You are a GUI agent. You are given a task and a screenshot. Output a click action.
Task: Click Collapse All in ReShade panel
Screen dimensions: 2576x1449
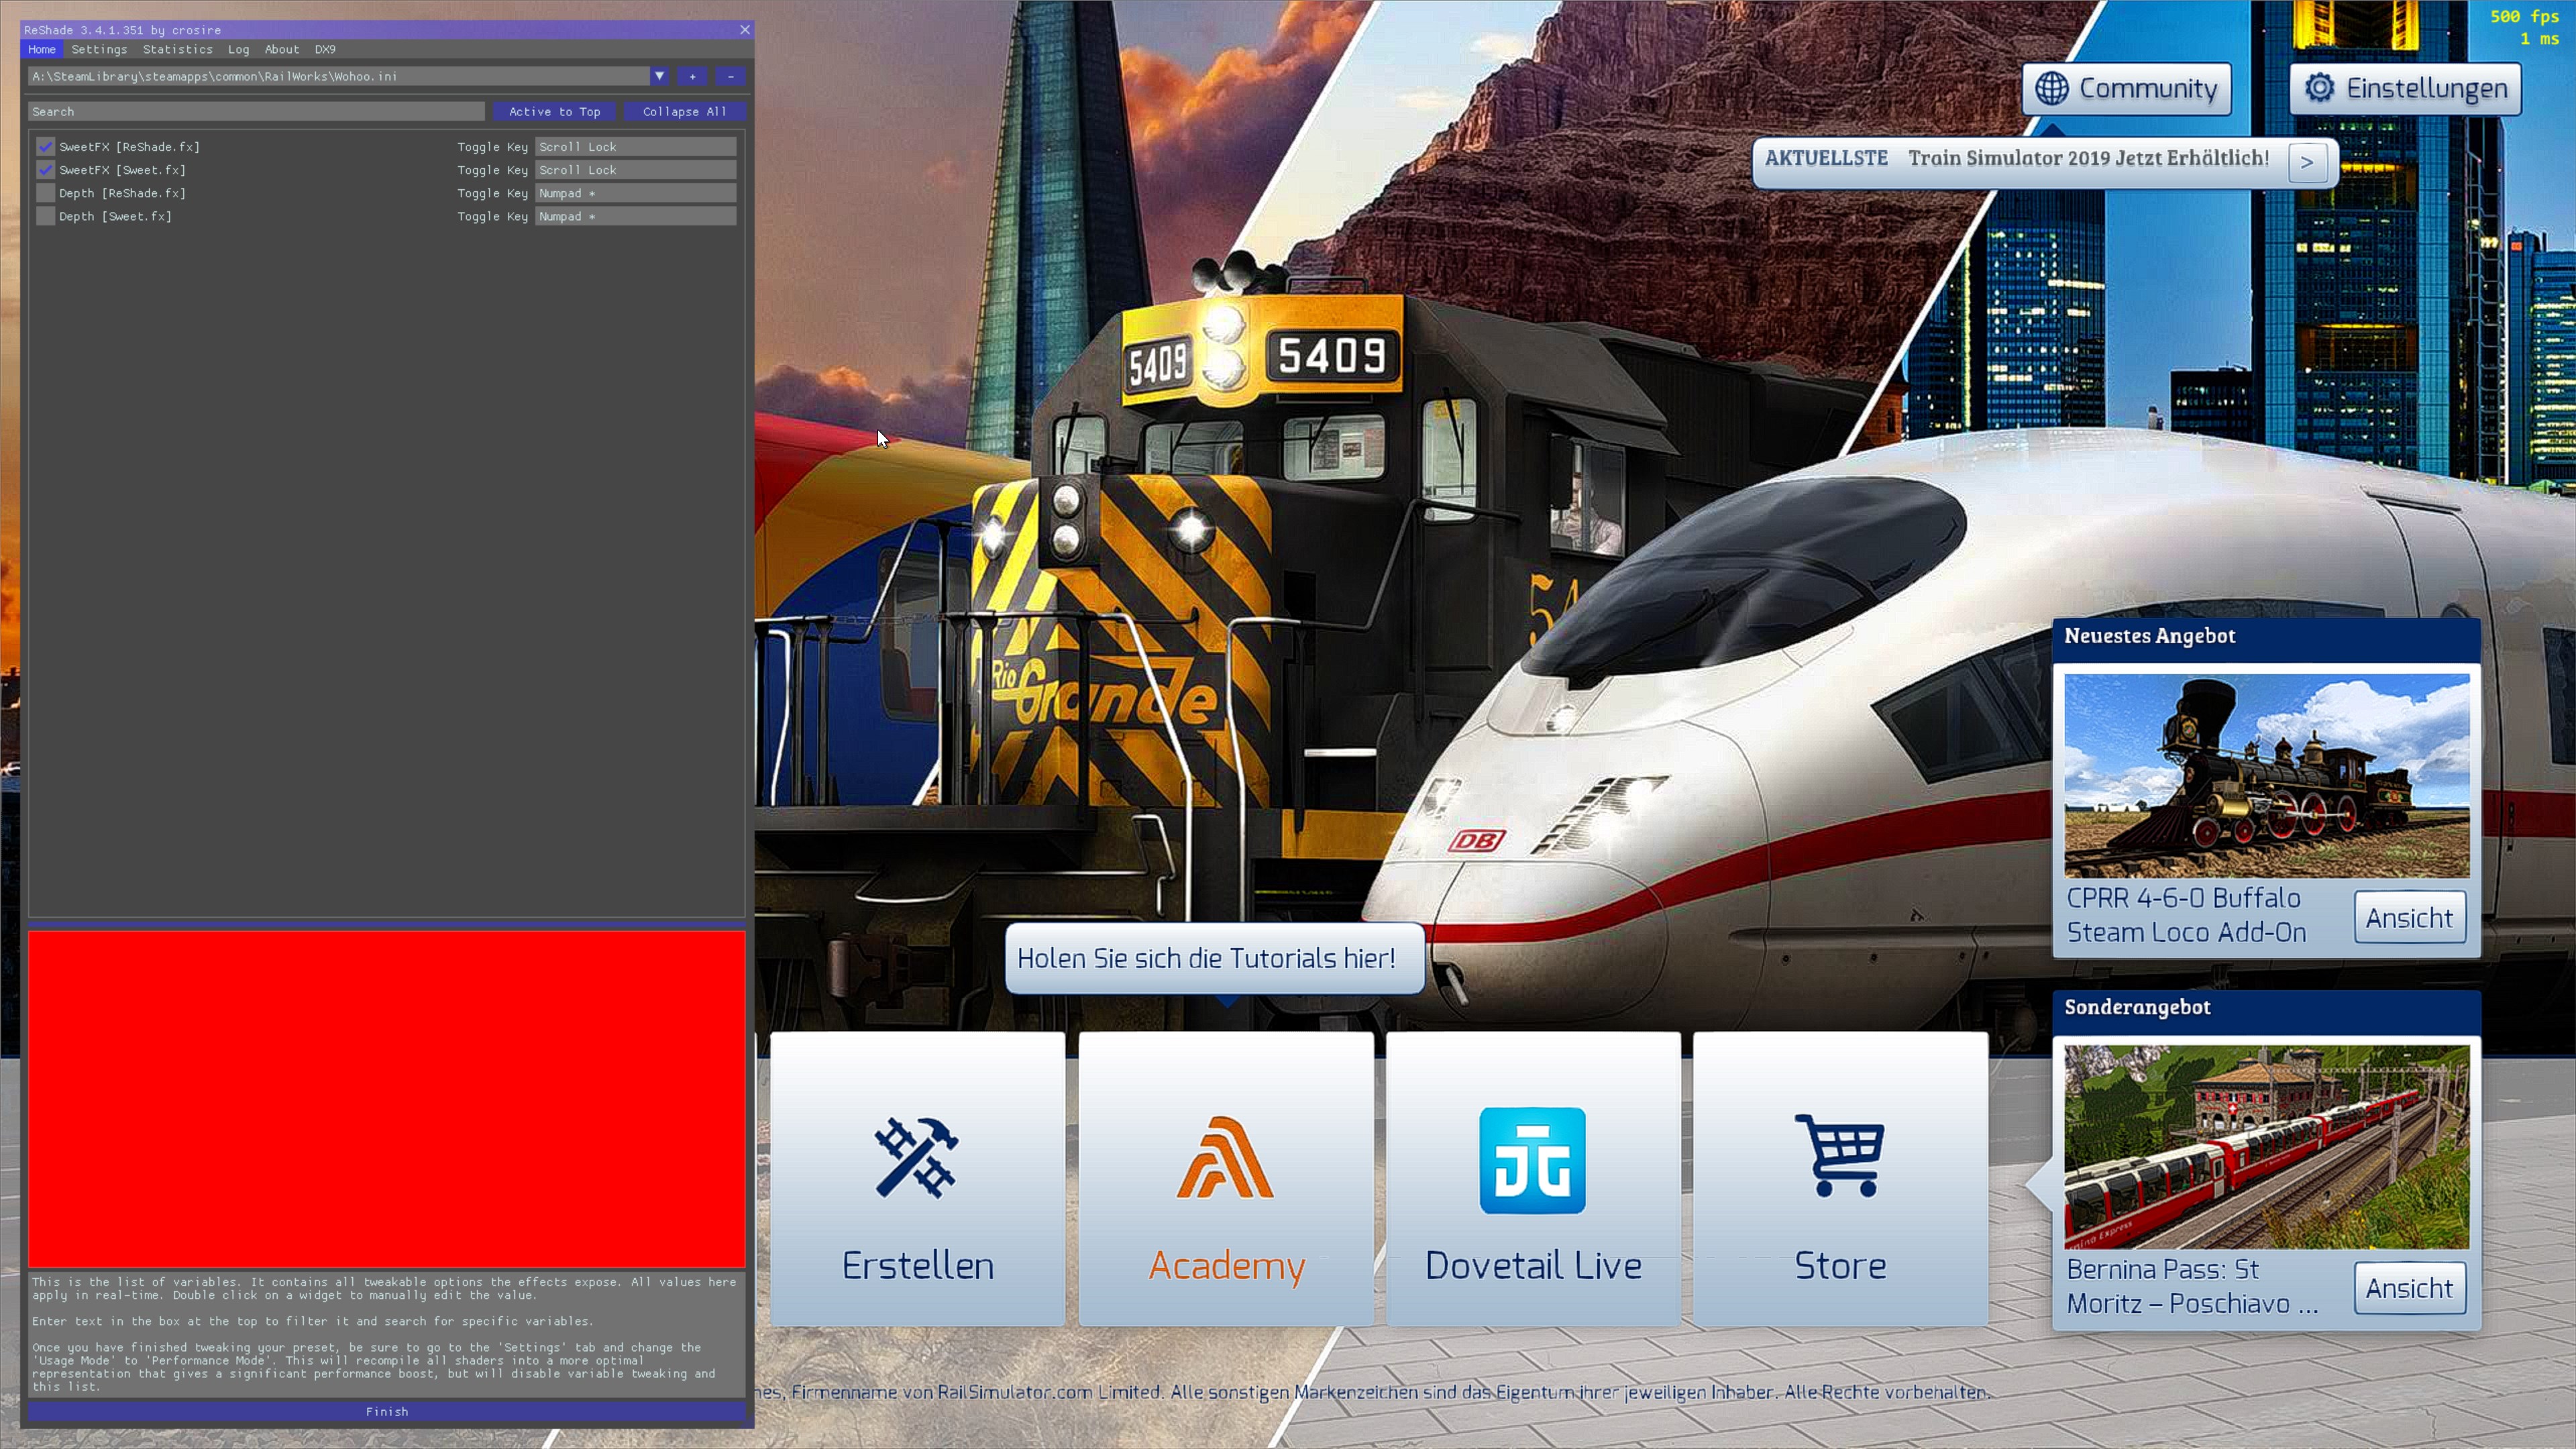(x=684, y=111)
